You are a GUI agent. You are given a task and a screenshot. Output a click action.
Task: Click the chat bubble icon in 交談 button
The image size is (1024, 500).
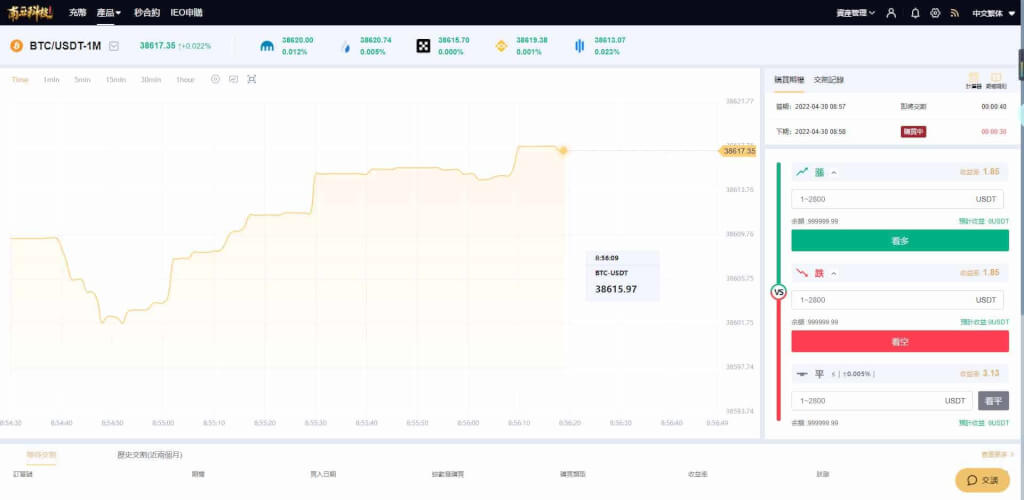click(x=972, y=480)
